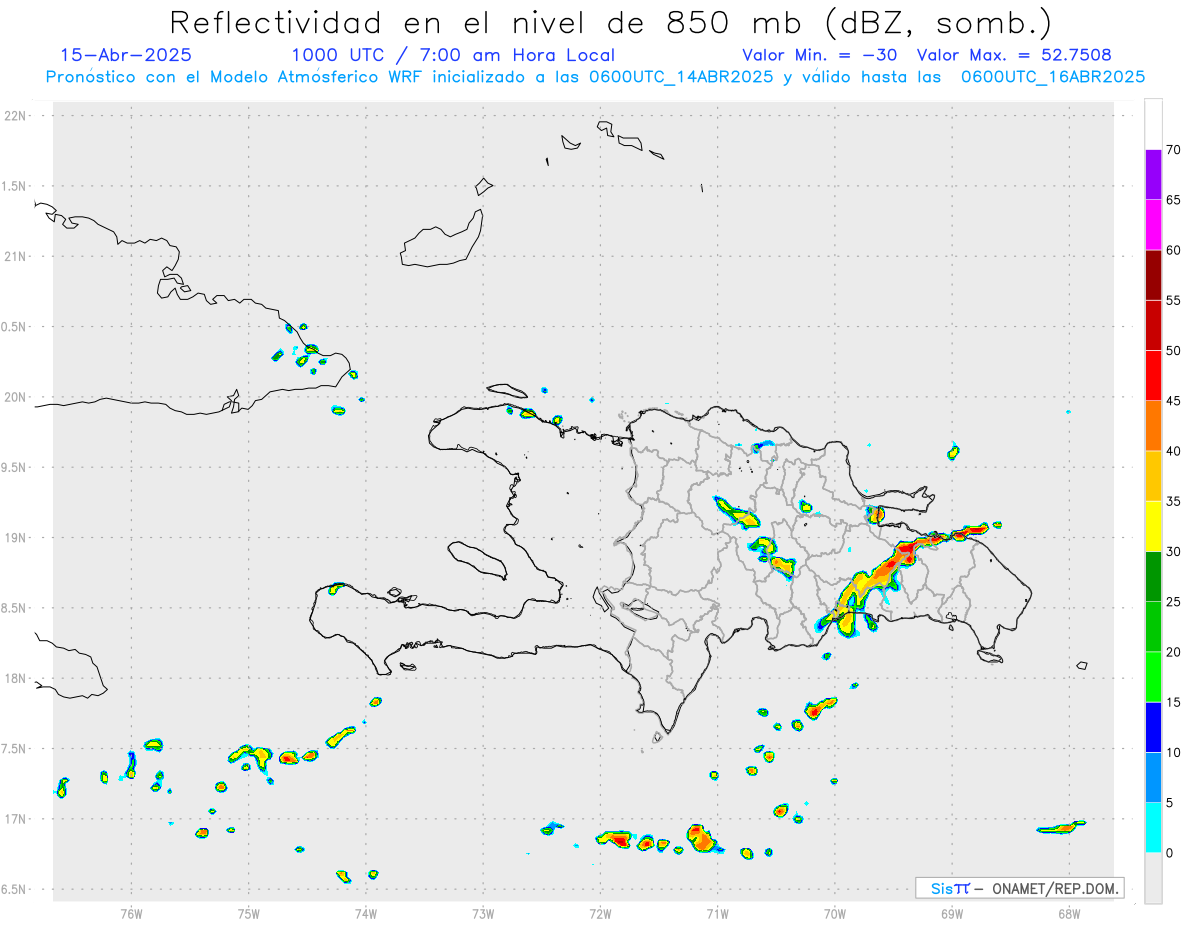Click the colorbar value label '45'

click(1174, 401)
